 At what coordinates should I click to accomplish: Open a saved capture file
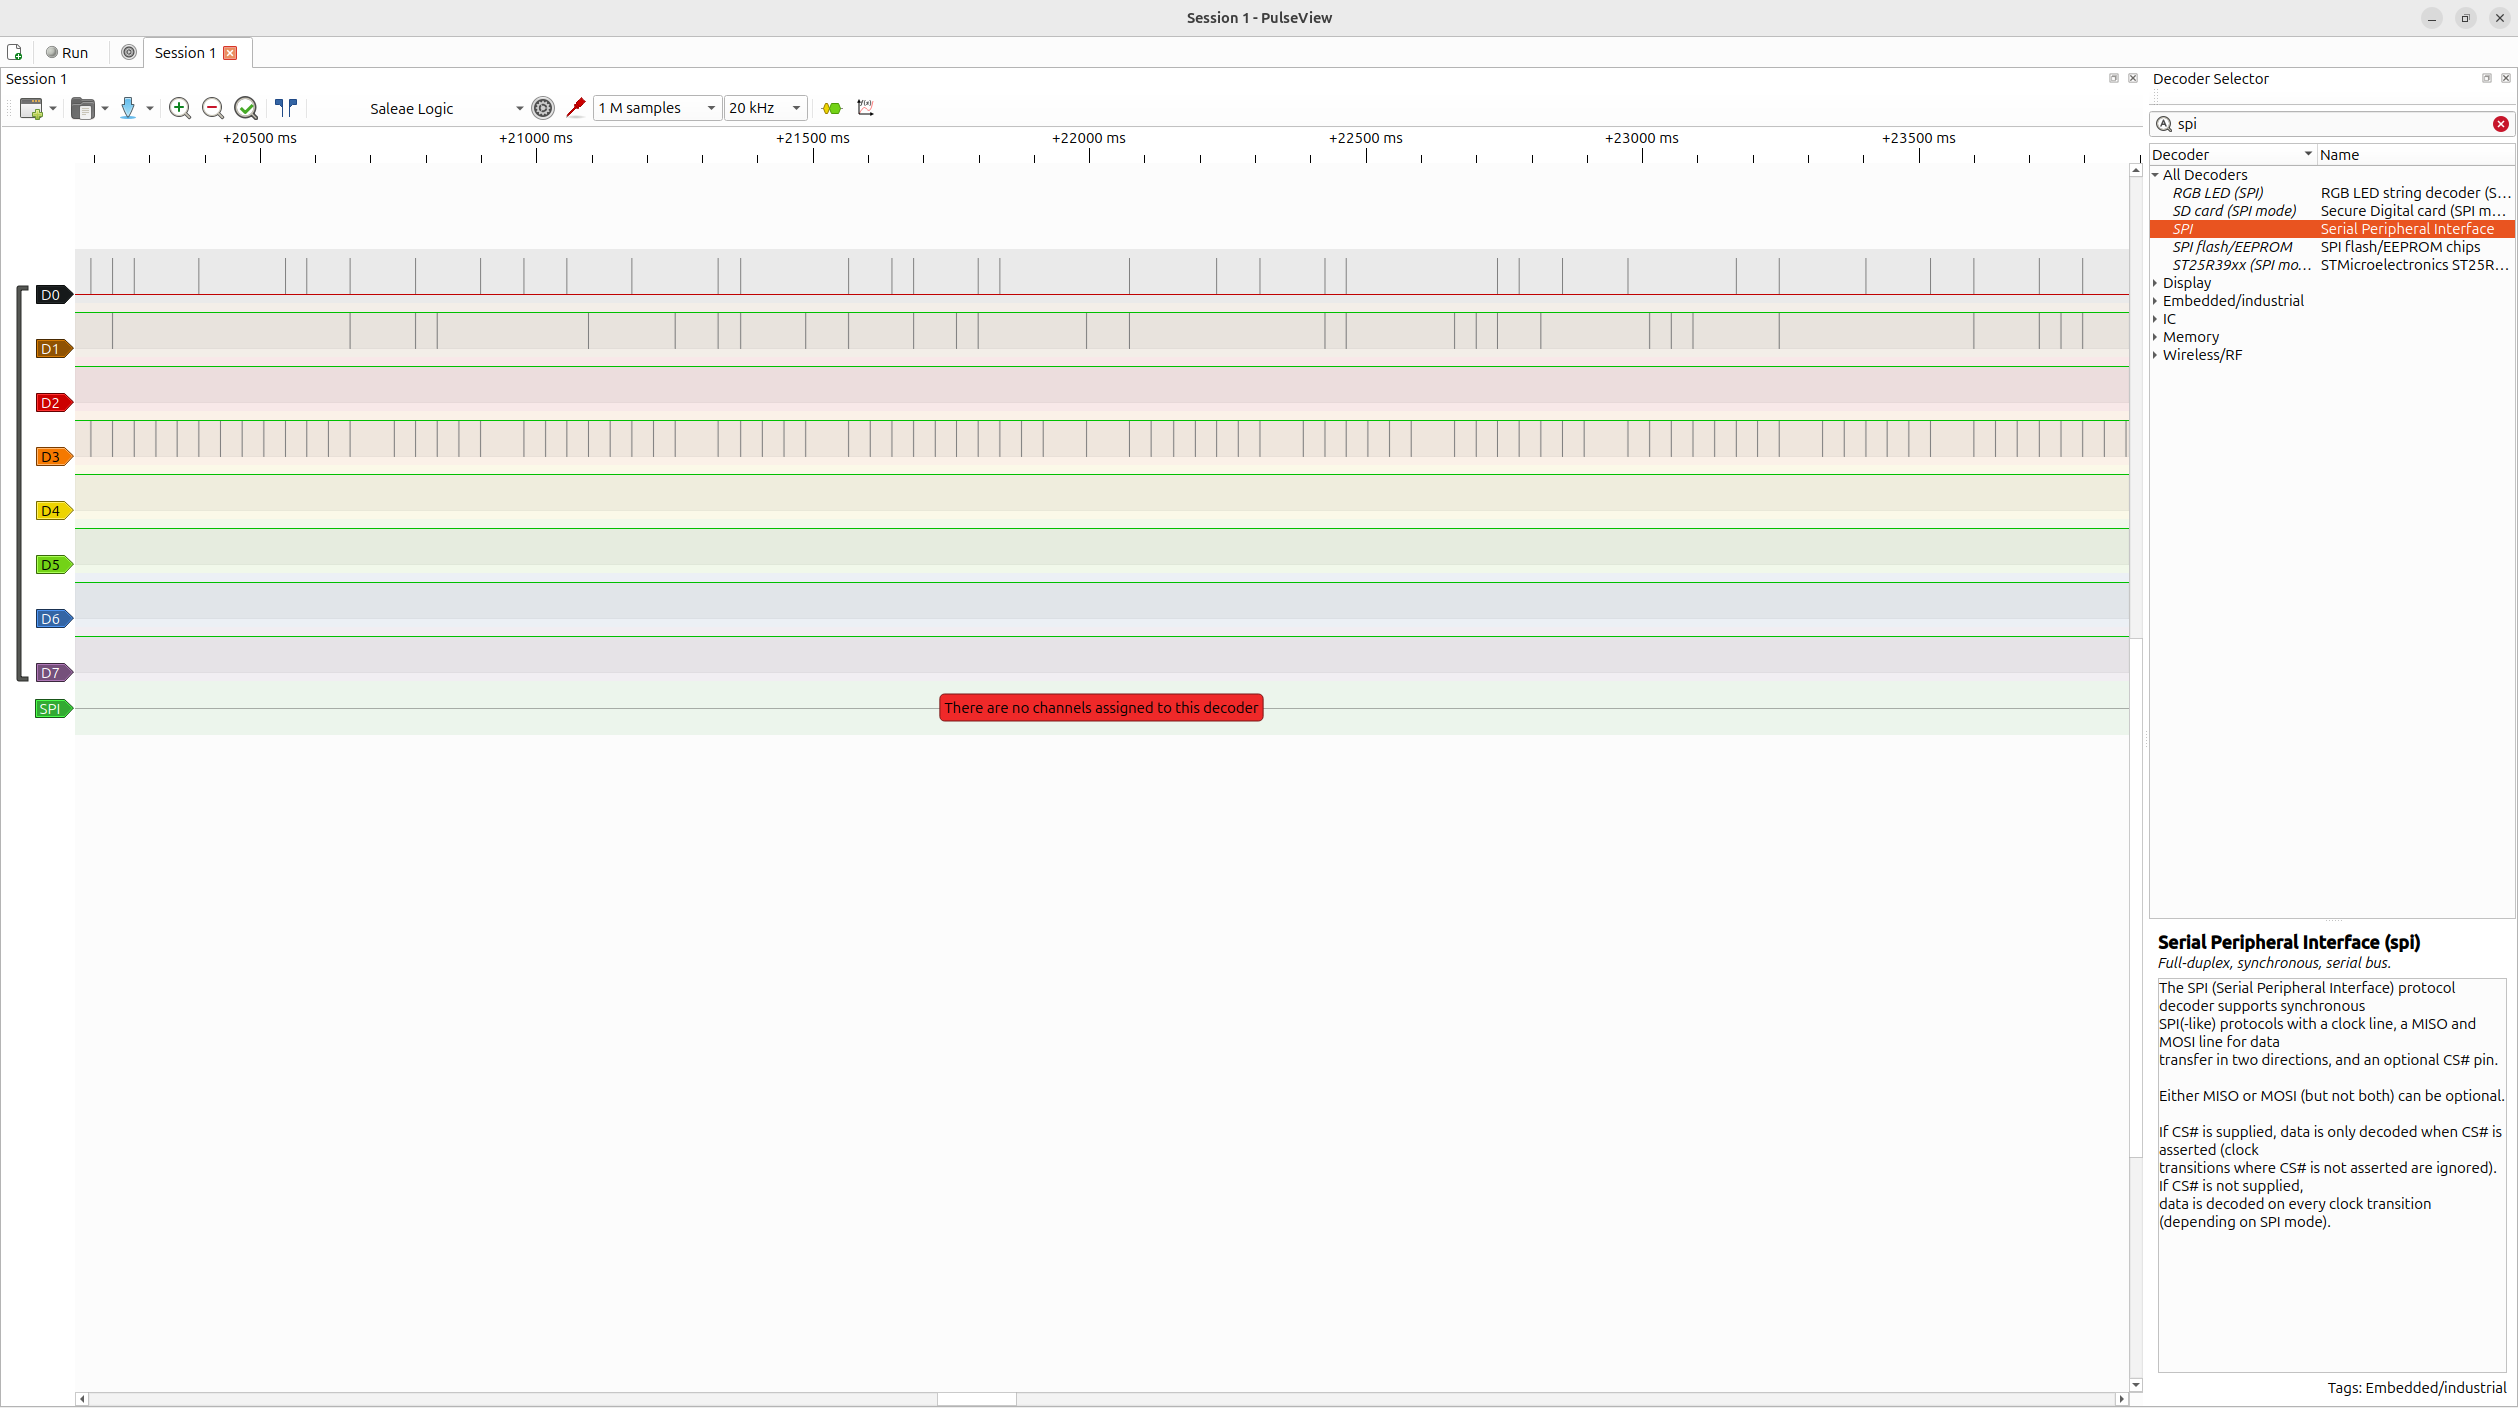(82, 108)
